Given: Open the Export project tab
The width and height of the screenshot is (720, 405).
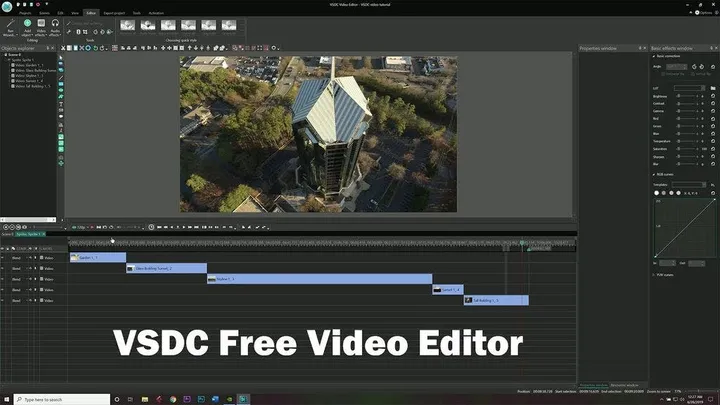Looking at the screenshot, I should click(114, 13).
